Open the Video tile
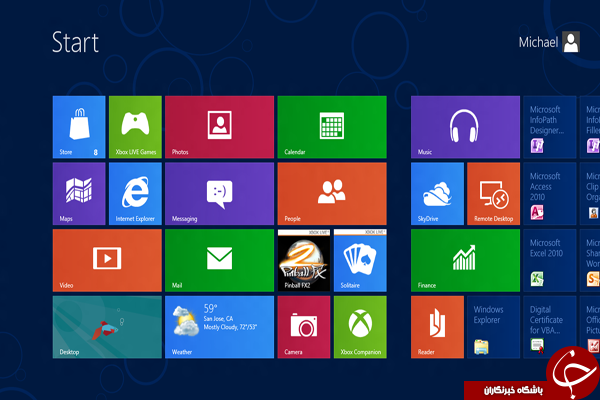 [x=107, y=260]
